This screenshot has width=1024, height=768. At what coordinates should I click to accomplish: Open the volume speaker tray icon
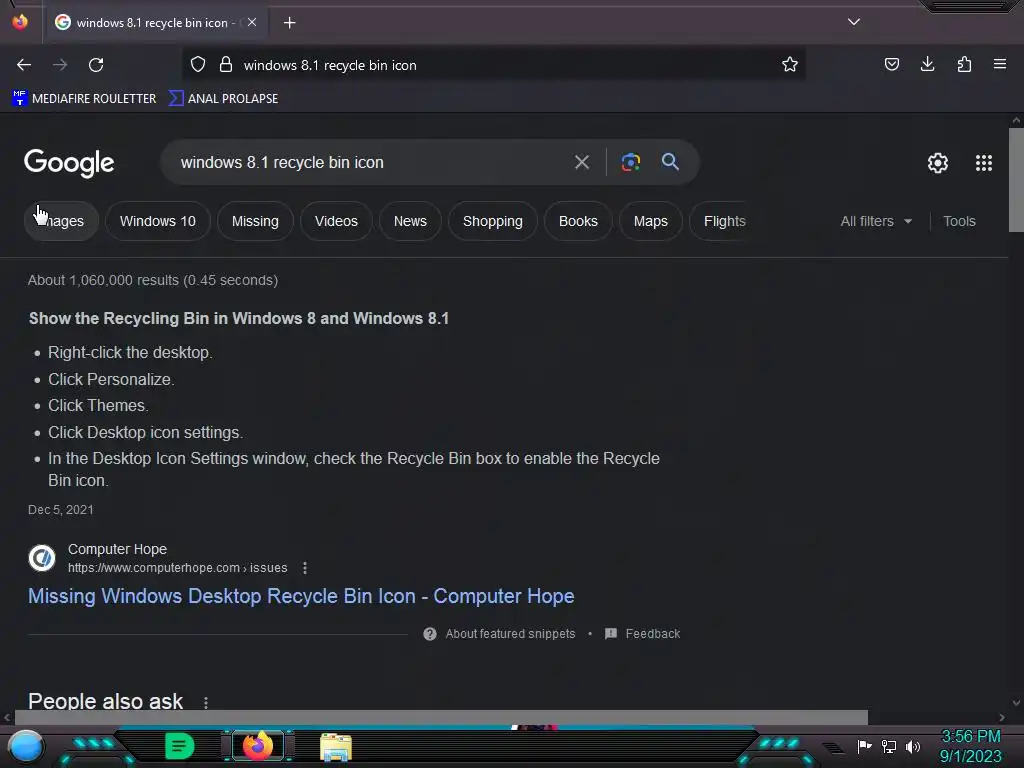click(913, 746)
